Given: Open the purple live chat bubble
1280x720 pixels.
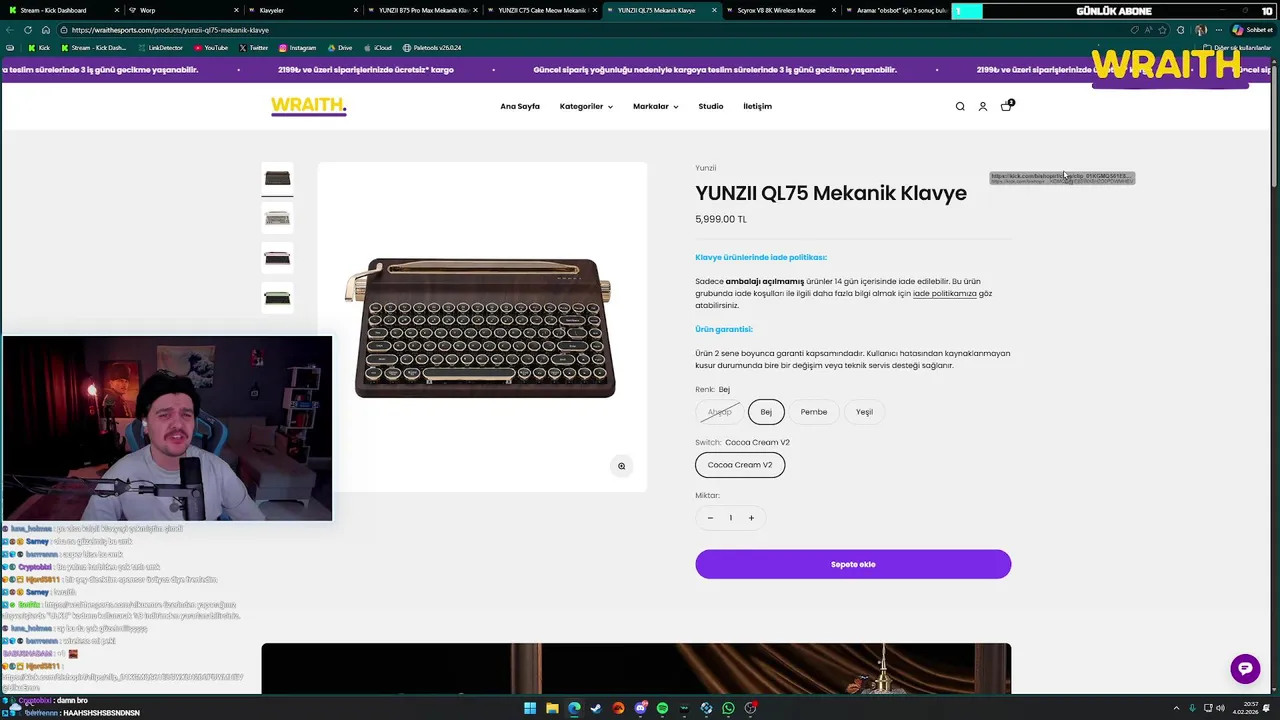Looking at the screenshot, I should tap(1245, 669).
